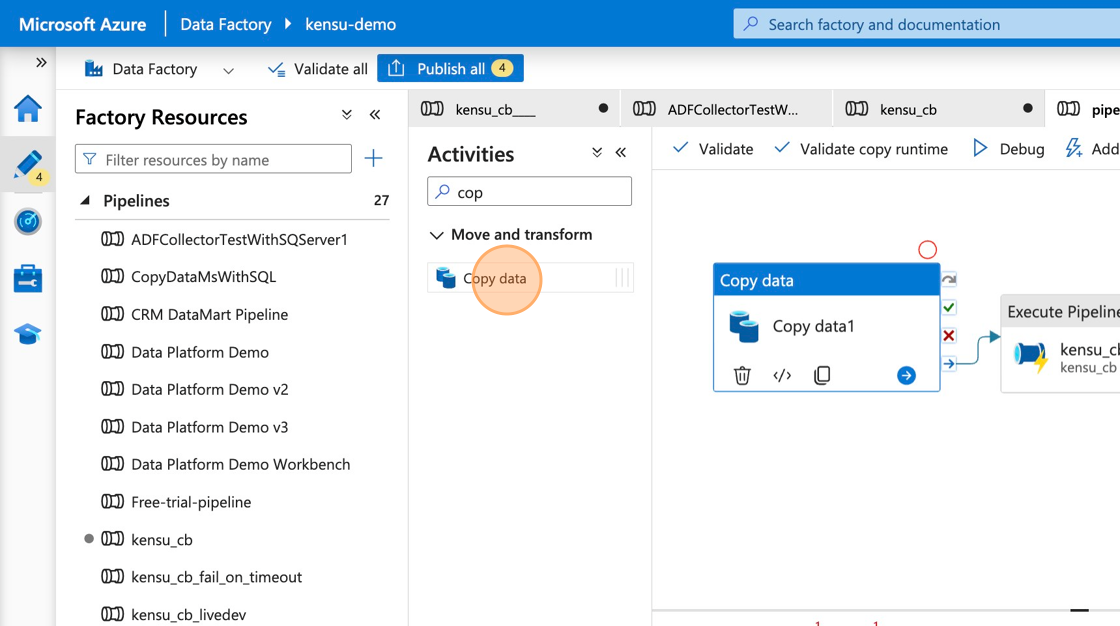Delete Copy data1 activity with trash icon
Image resolution: width=1120 pixels, height=626 pixels.
tap(742, 375)
